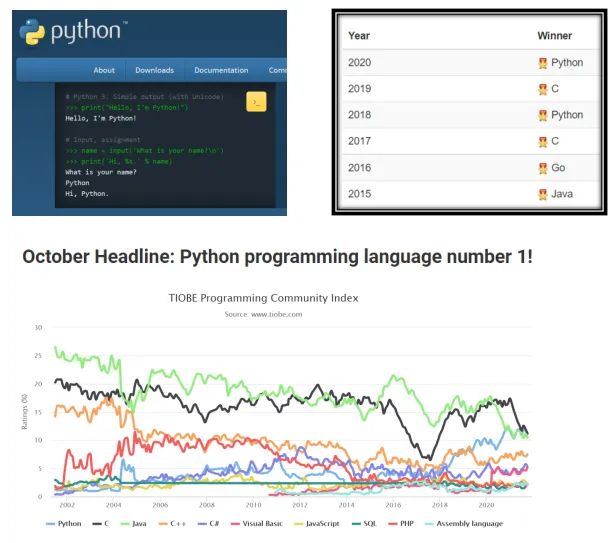The image size is (616, 543).
Task: Toggle Java series in chart legend
Action: tap(133, 524)
